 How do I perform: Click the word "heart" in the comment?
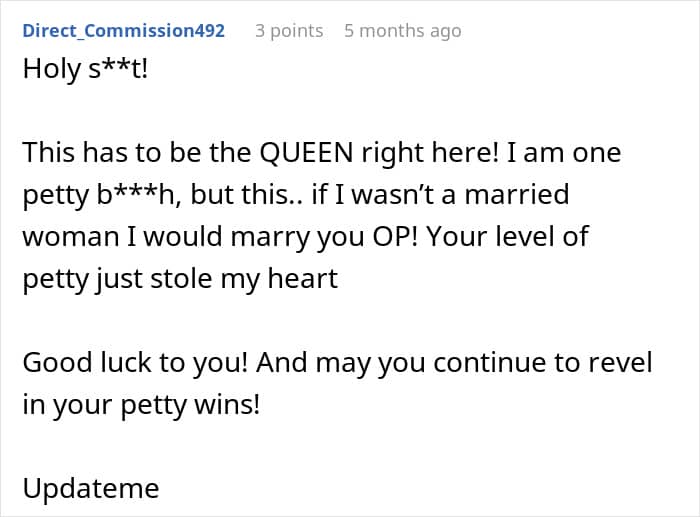(299, 277)
